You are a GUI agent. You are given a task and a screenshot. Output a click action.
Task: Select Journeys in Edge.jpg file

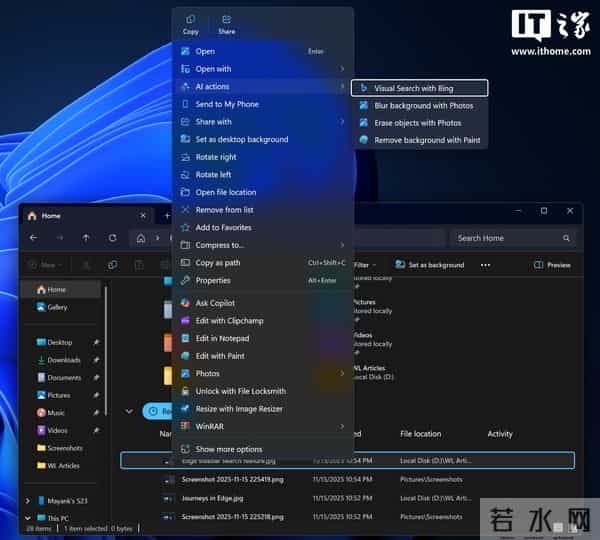coord(347,498)
